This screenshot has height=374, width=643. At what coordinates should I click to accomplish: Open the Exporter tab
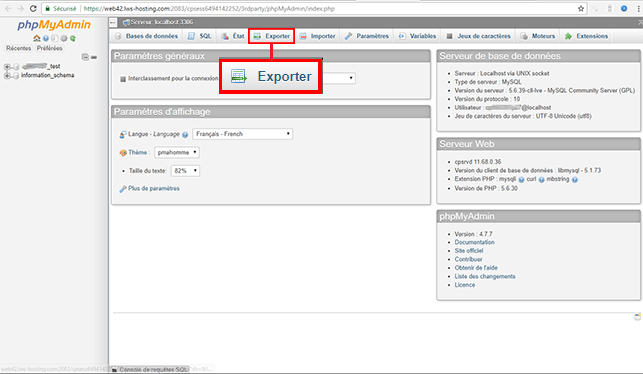(271, 36)
